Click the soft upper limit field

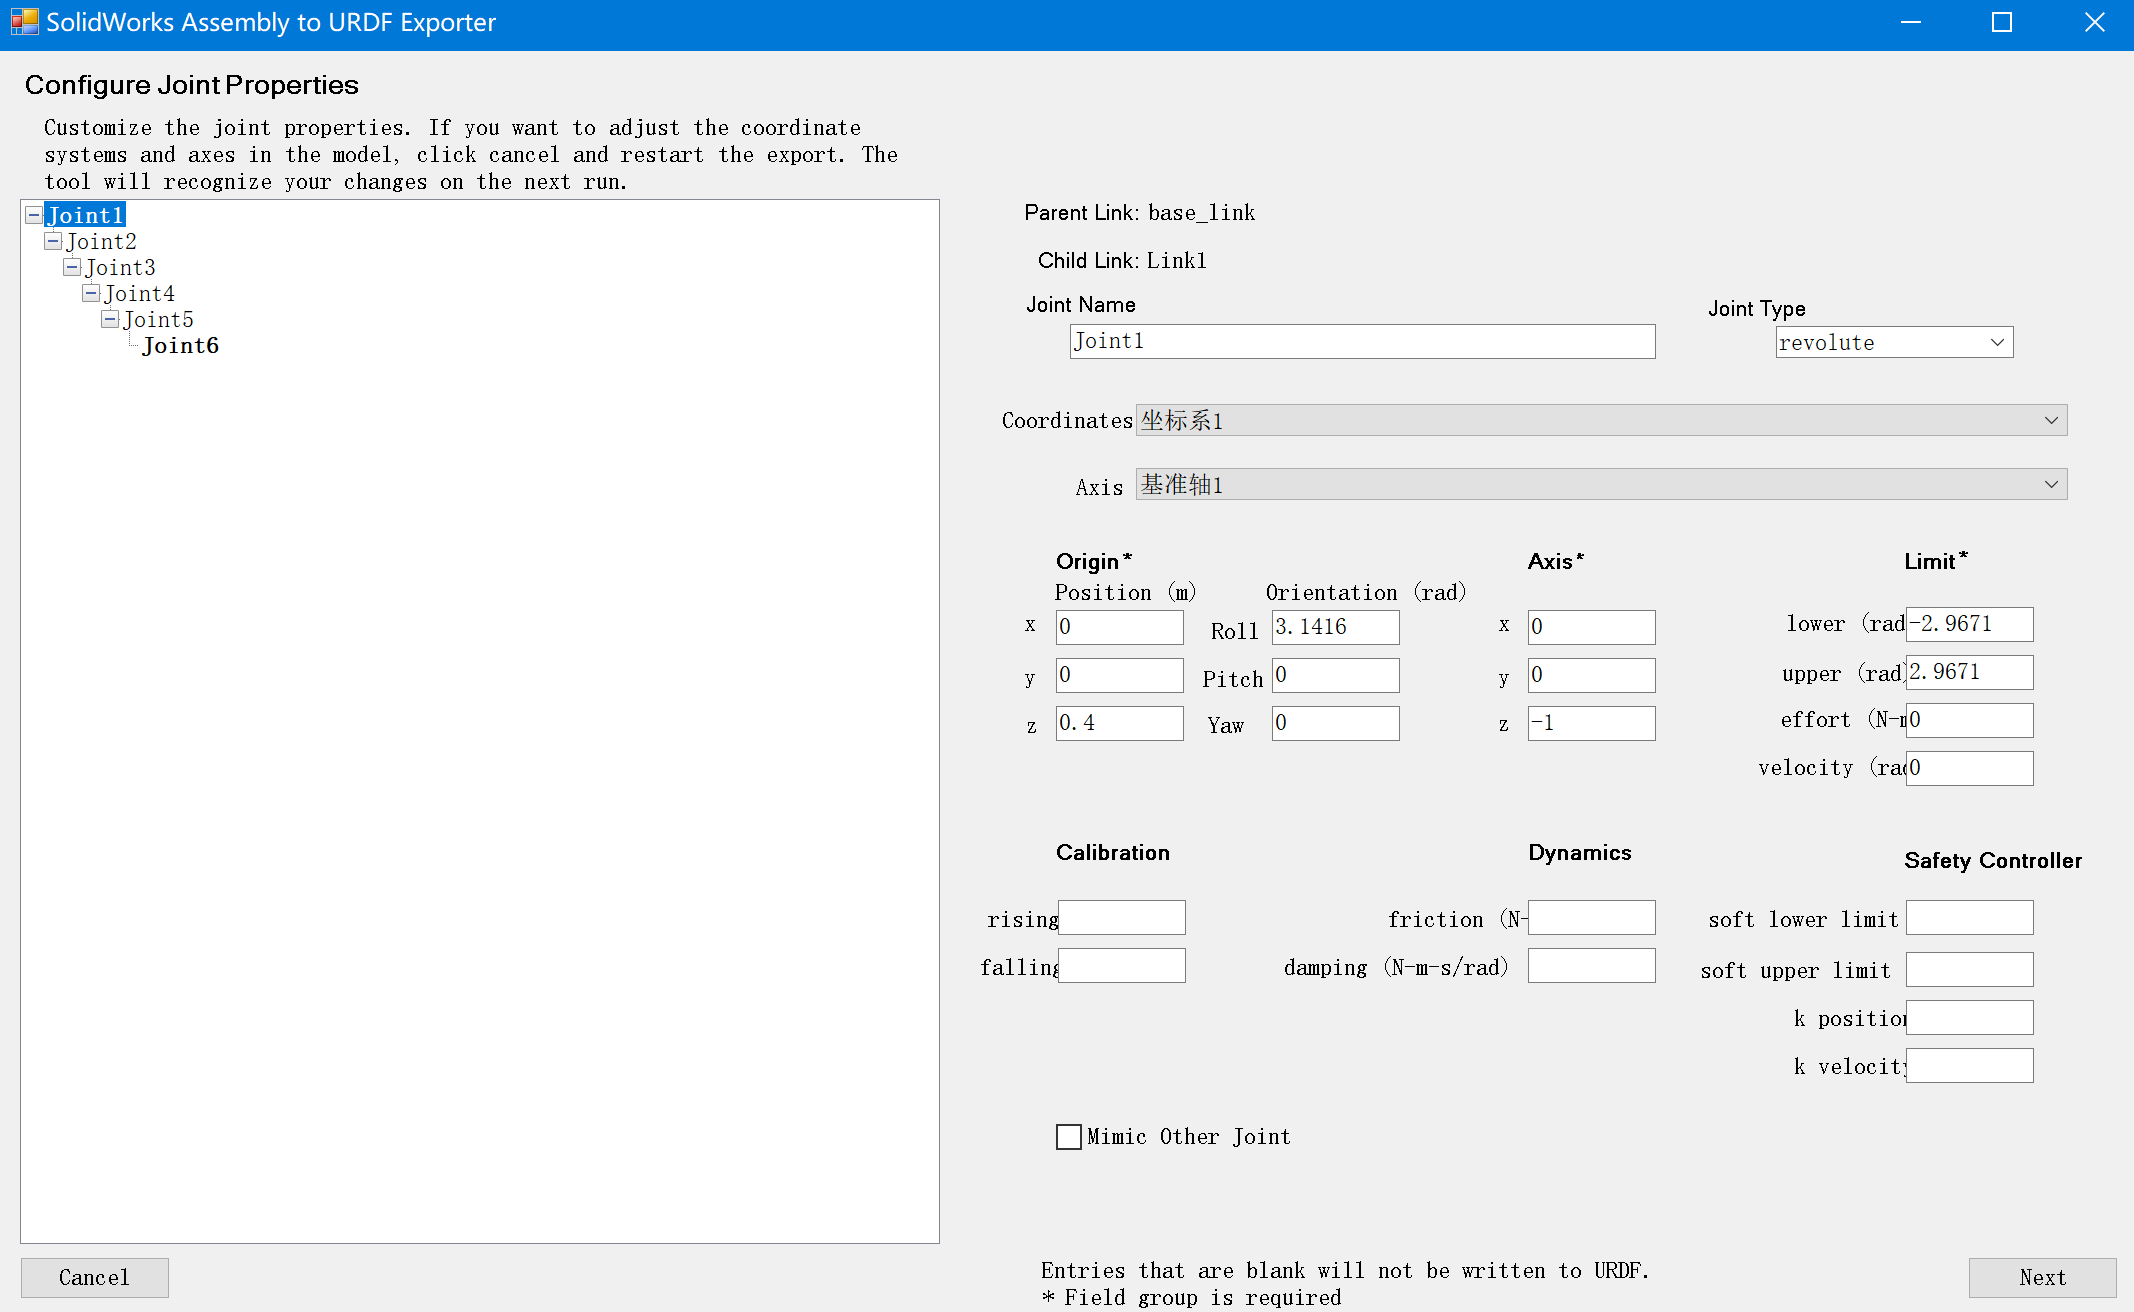1968,968
